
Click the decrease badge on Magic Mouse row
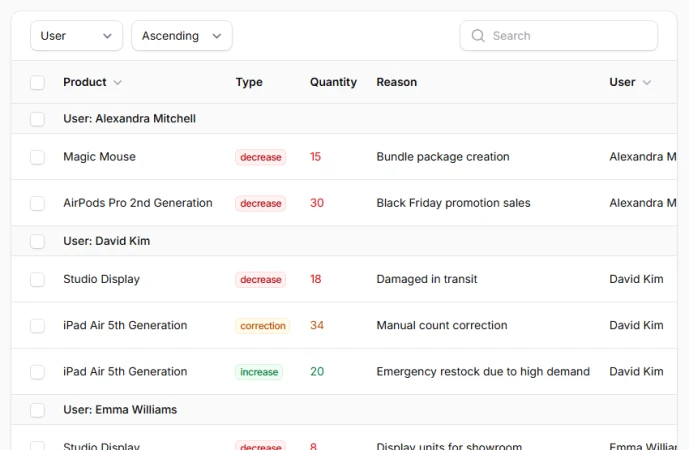[x=260, y=157]
